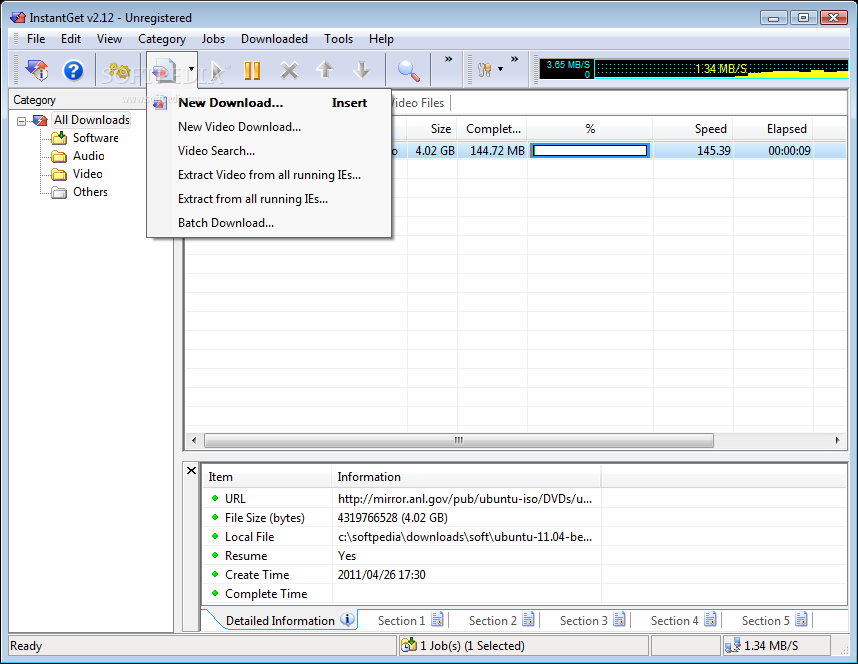Image resolution: width=858 pixels, height=664 pixels.
Task: Sort by the Size column header
Action: coord(432,129)
